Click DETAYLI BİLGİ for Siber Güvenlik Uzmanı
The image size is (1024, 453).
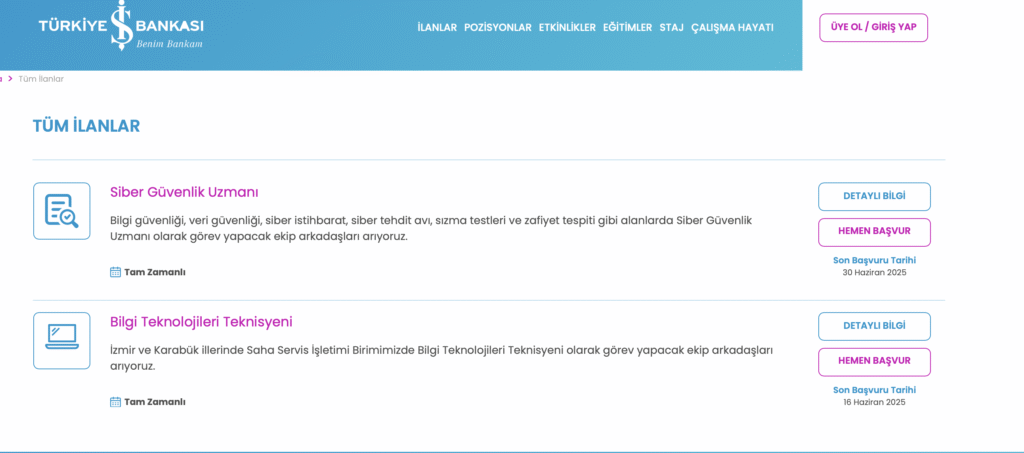pos(874,196)
